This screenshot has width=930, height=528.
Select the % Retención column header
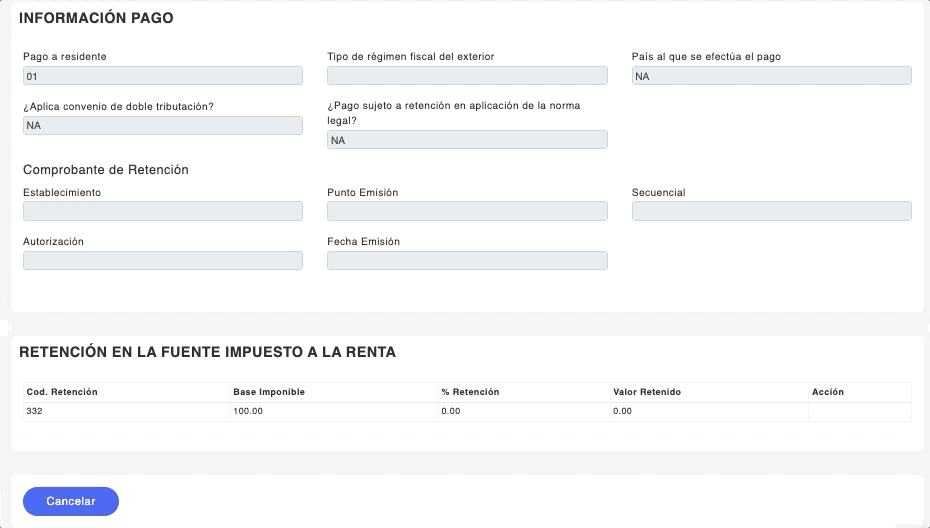pos(470,392)
